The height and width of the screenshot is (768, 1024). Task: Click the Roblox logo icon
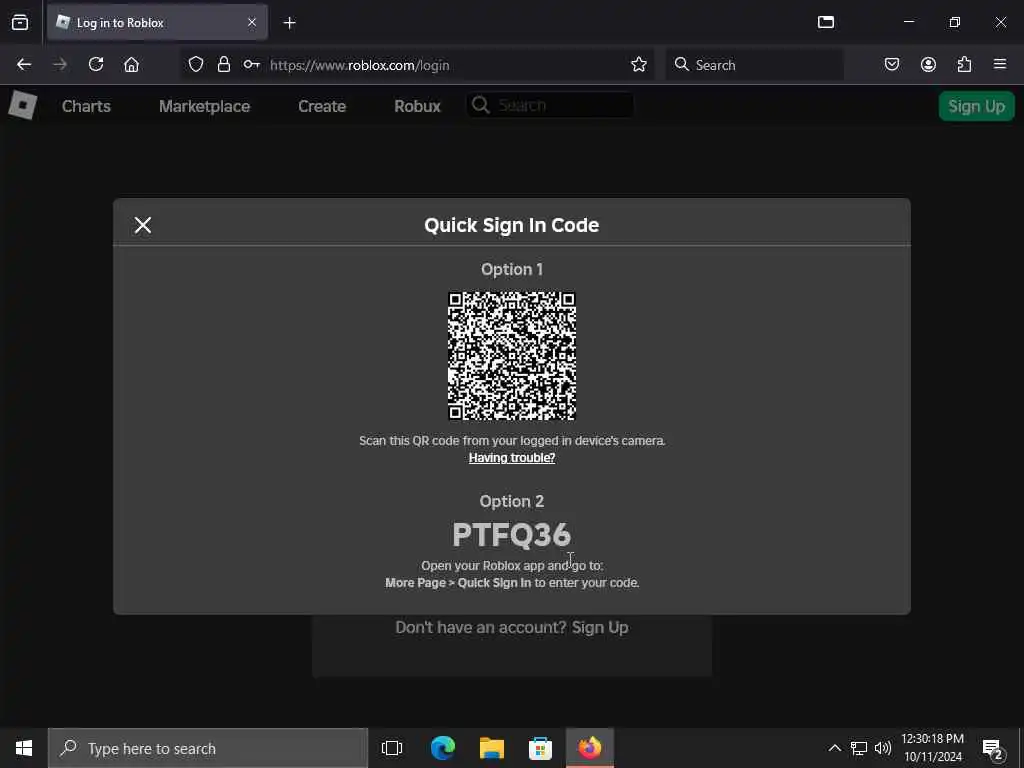(x=23, y=105)
